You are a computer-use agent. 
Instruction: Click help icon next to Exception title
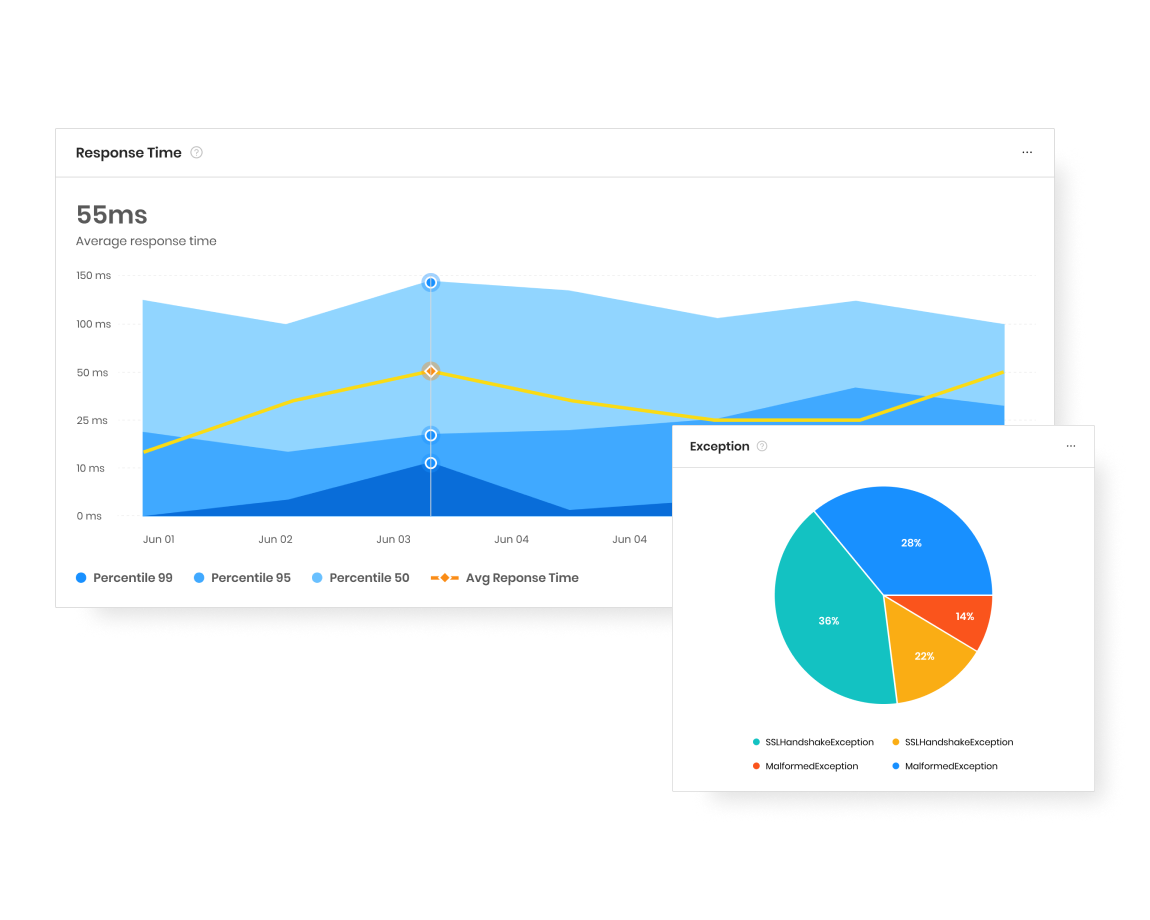pyautogui.click(x=762, y=446)
